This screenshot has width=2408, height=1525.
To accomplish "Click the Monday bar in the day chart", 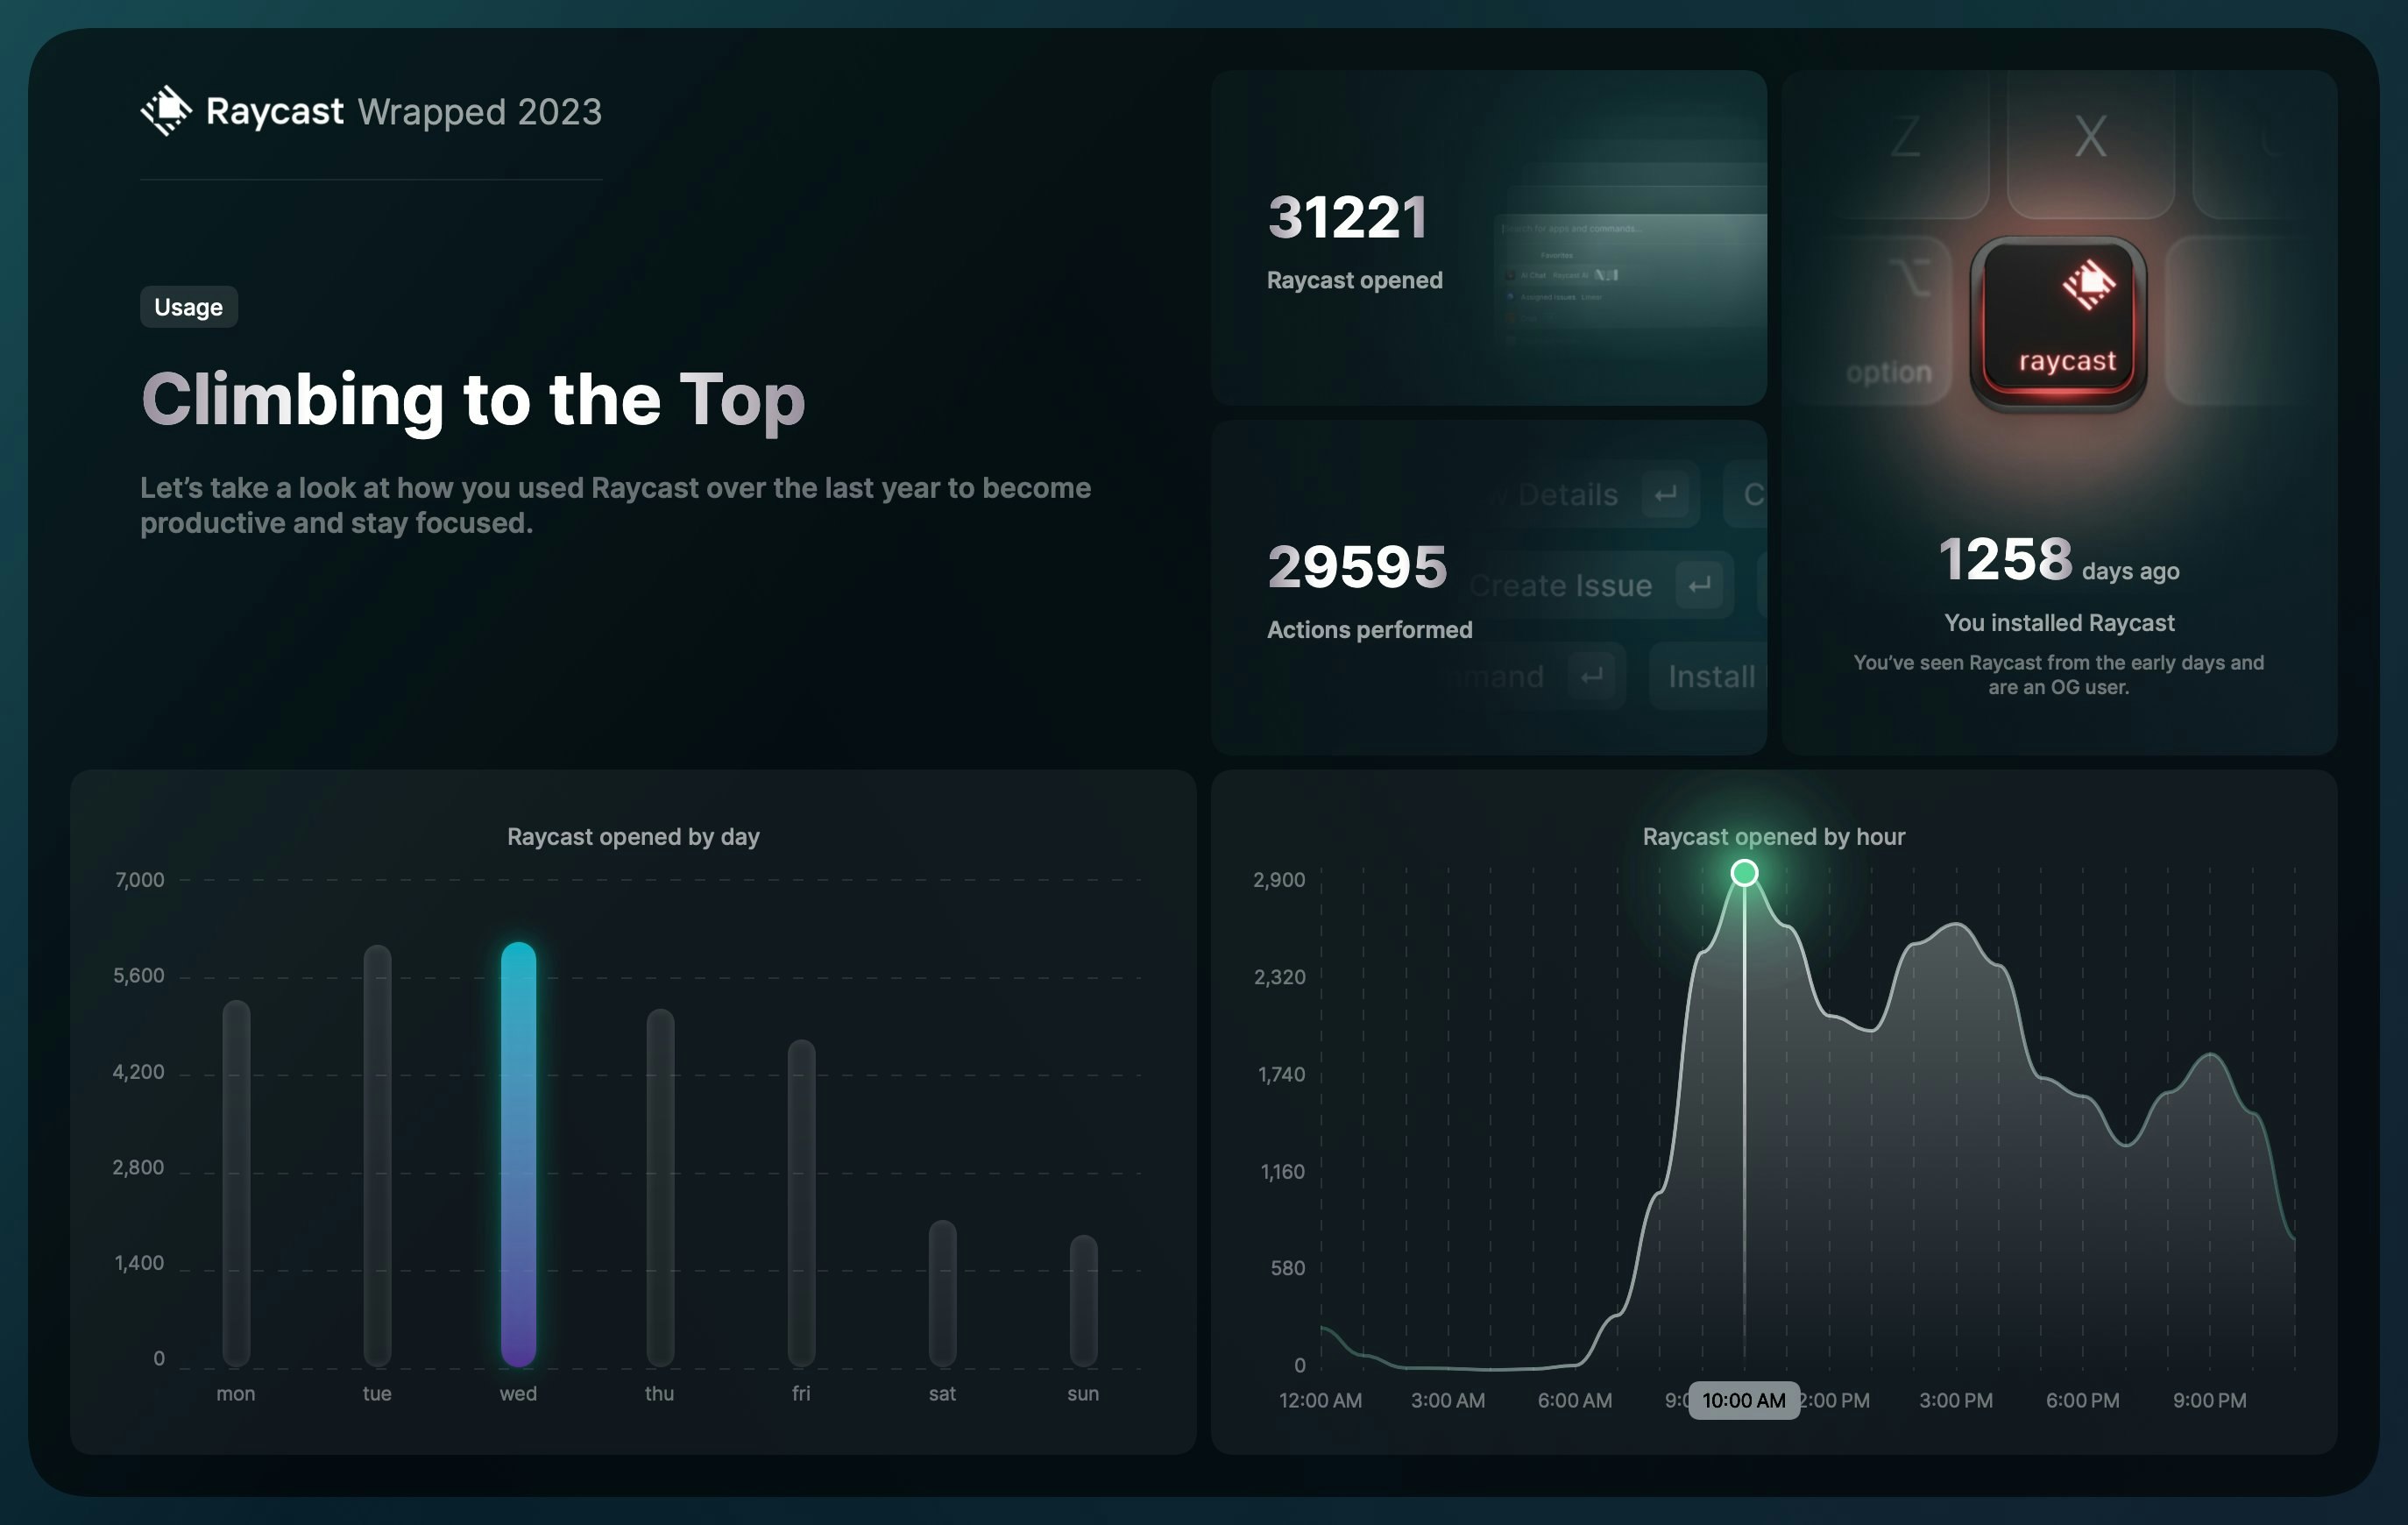I will pos(236,1183).
